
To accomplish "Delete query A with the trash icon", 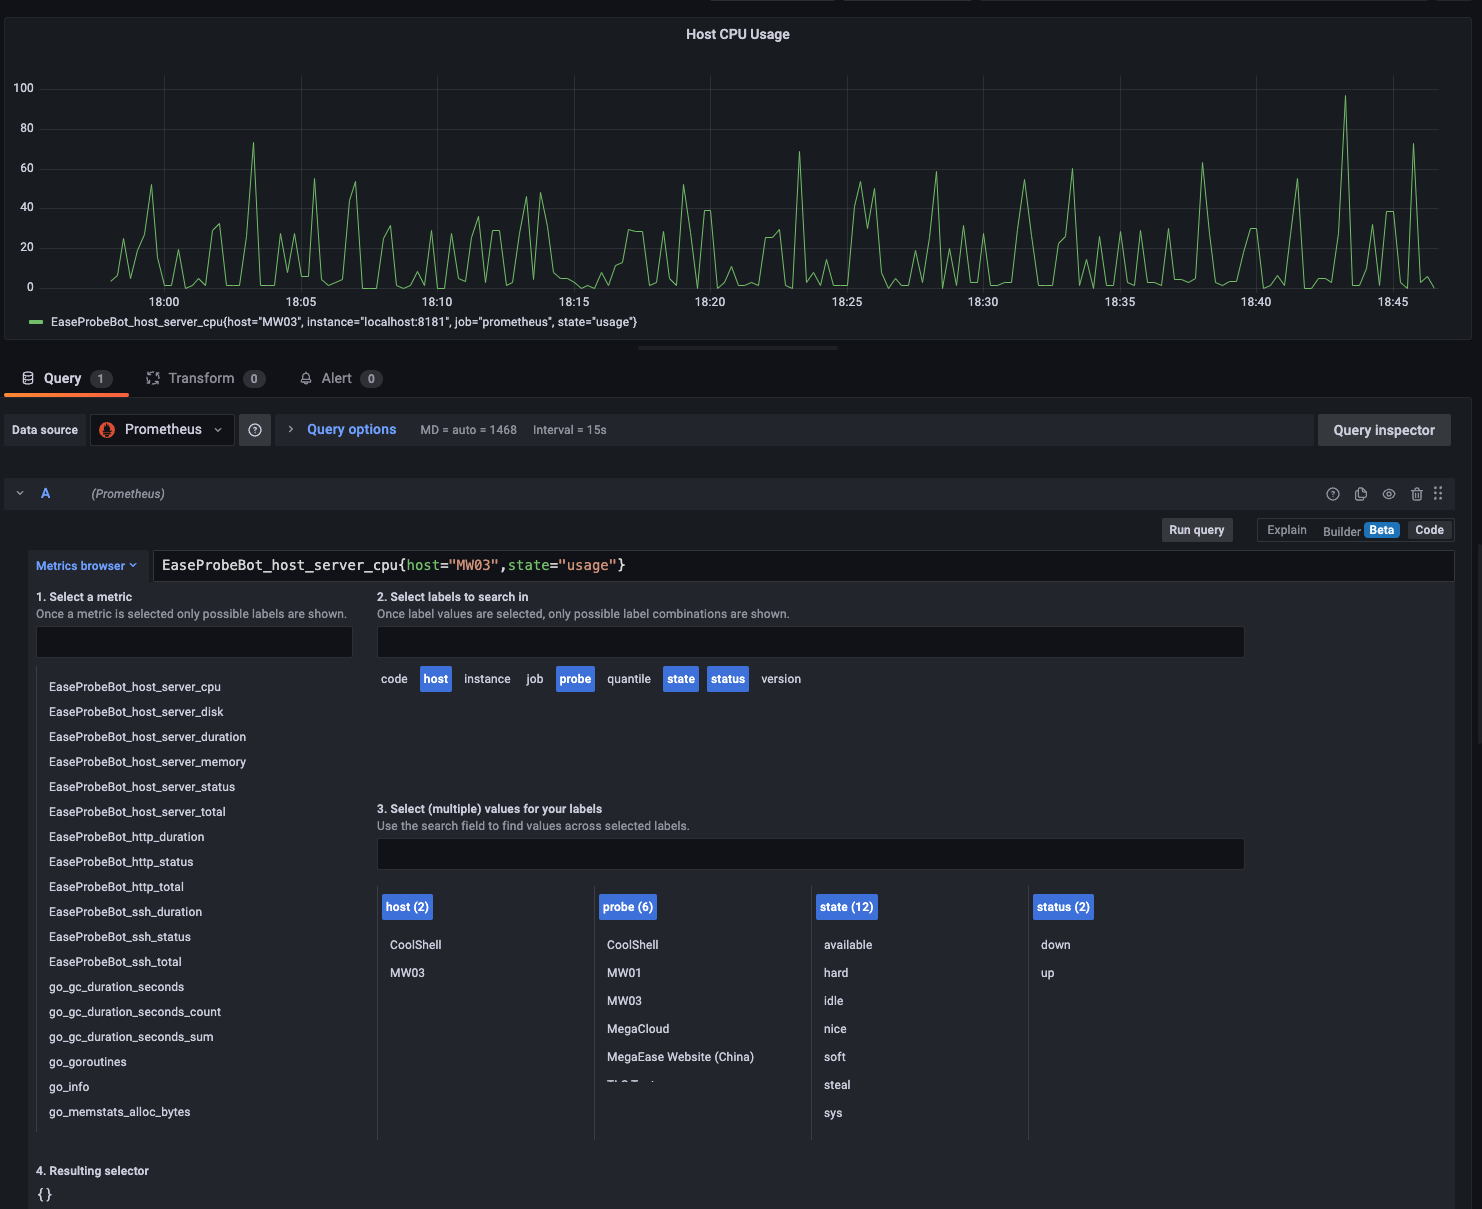I will (1417, 494).
